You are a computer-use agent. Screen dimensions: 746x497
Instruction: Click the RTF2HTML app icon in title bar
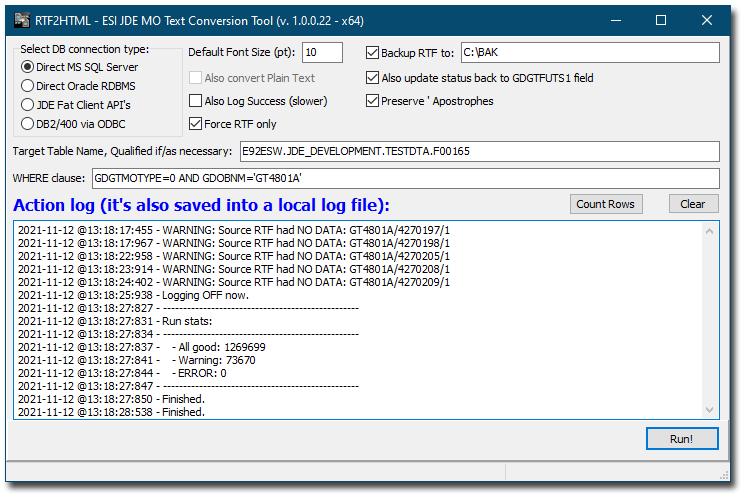point(22,20)
